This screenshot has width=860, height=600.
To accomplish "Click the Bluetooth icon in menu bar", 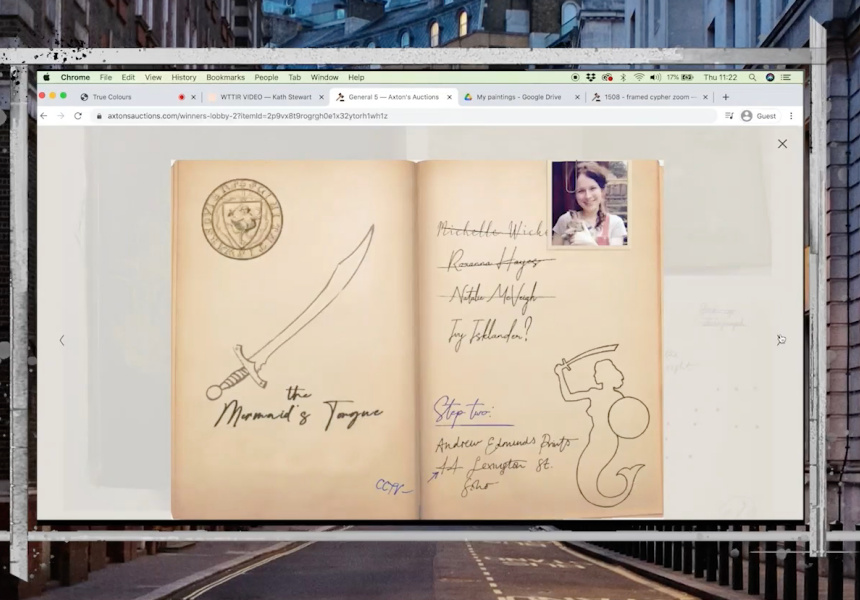I will (x=623, y=77).
